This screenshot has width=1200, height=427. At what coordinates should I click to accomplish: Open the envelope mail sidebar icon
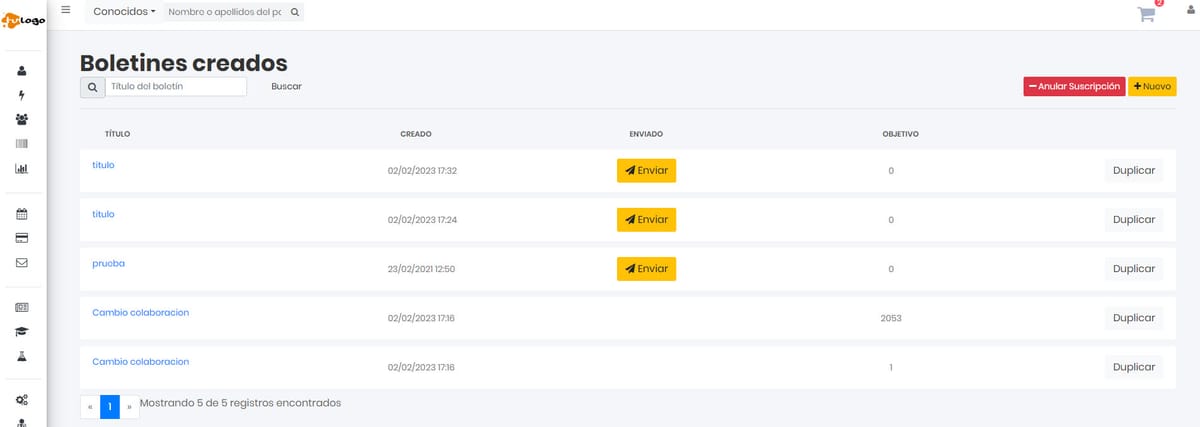[22, 263]
